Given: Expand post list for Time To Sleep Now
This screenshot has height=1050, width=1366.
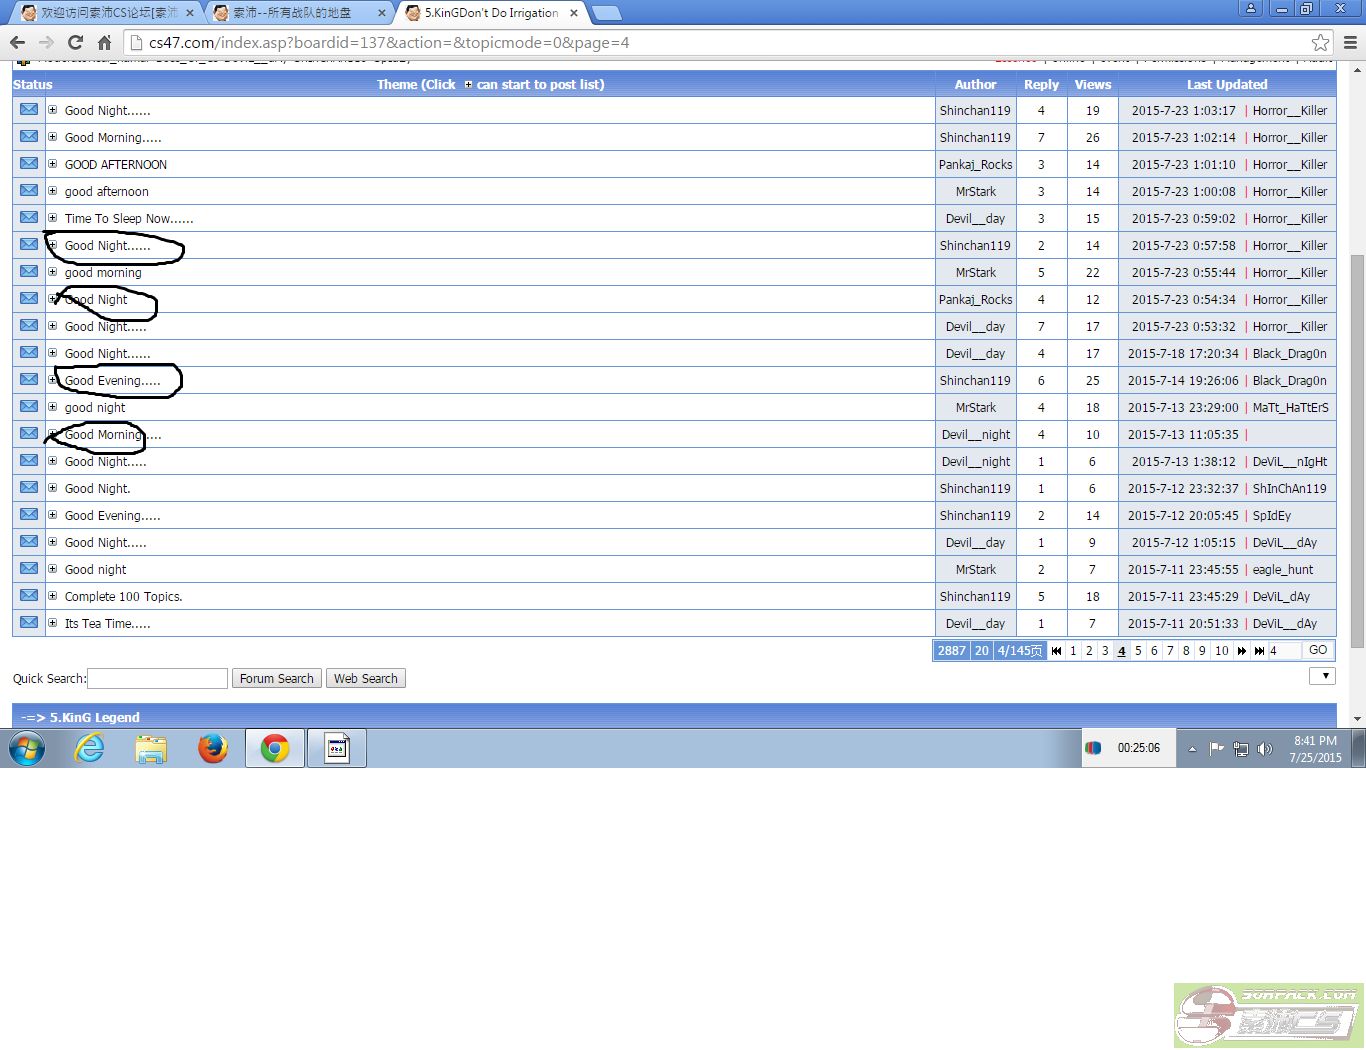Looking at the screenshot, I should [53, 218].
